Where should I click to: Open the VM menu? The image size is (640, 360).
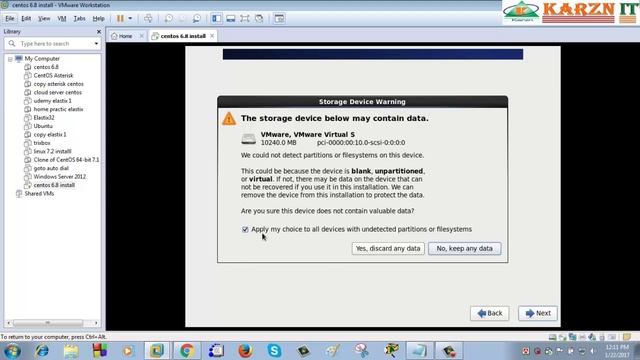pyautogui.click(x=62, y=18)
